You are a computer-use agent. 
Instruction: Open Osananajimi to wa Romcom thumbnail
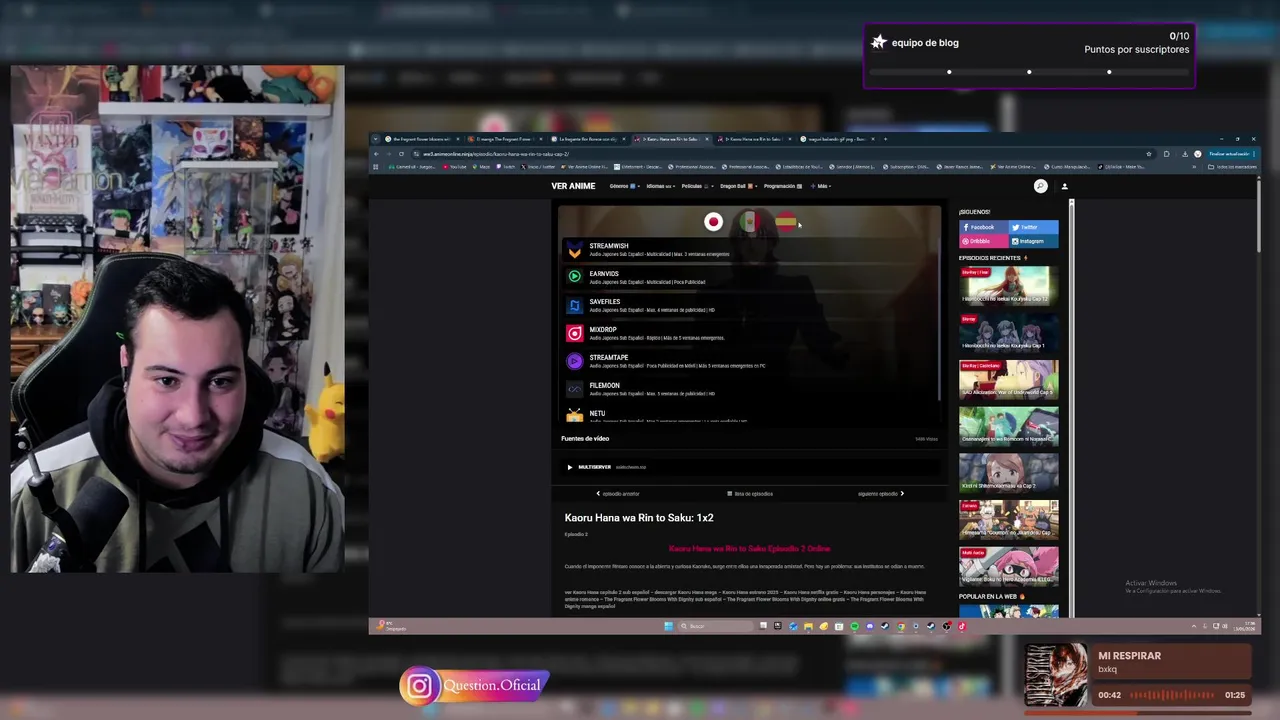tap(1008, 425)
